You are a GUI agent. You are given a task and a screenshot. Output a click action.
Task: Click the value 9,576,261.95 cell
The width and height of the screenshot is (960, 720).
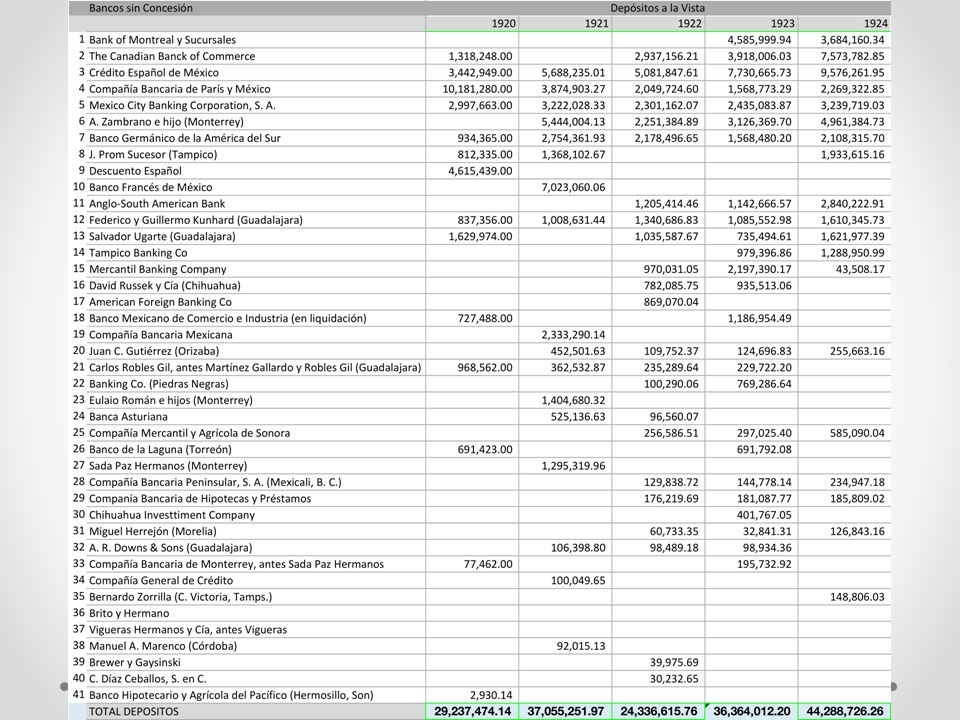tap(844, 72)
